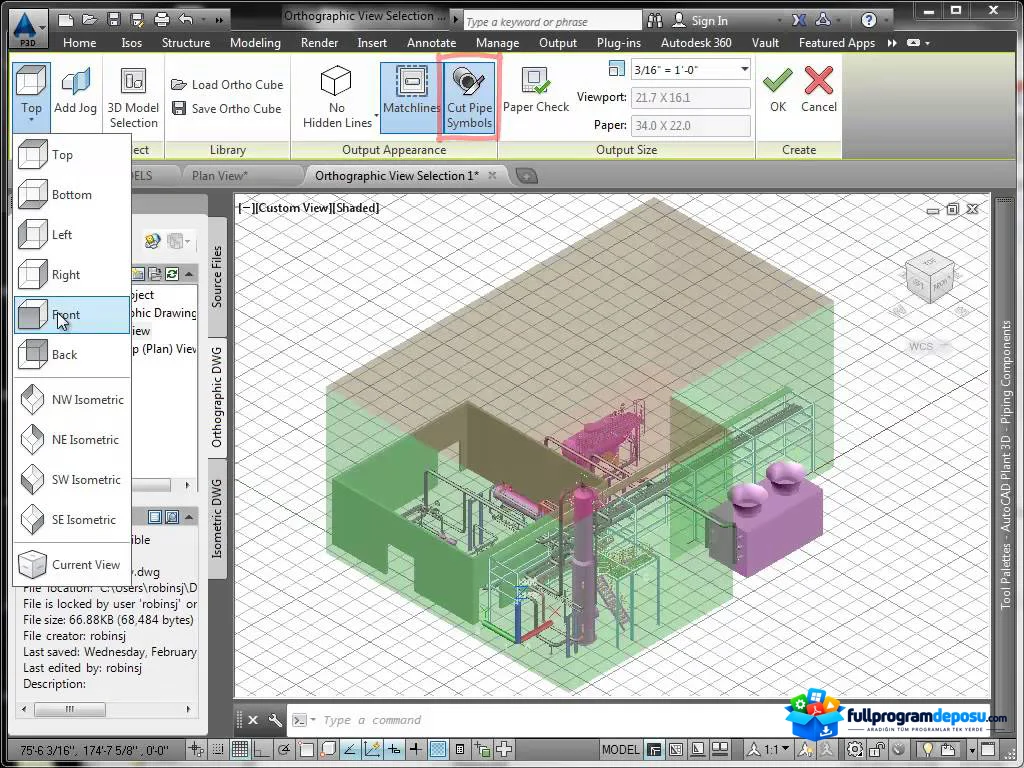Screen dimensions: 1024x768
Task: Click the annotation scale icon in status bar
Action: [x=754, y=749]
